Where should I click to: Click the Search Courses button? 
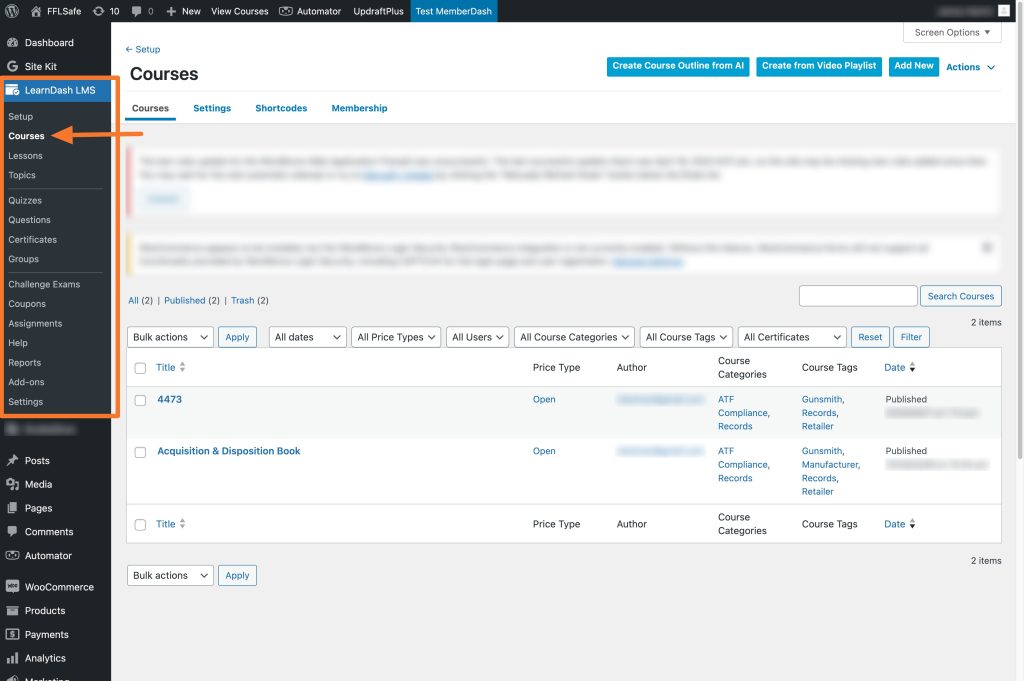(961, 296)
